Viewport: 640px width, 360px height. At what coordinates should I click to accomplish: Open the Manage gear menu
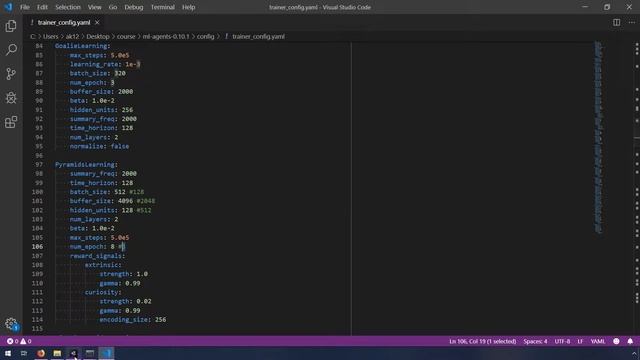[11, 324]
